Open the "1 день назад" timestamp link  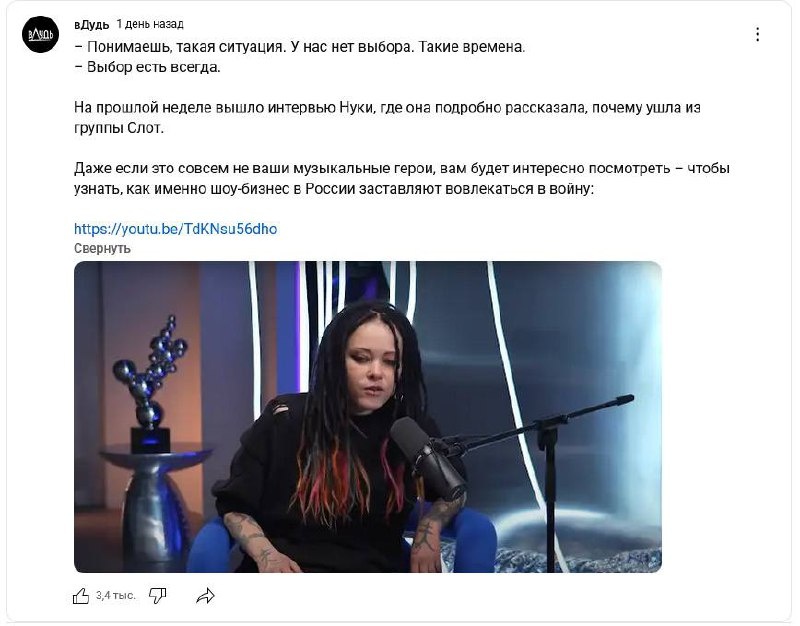(x=149, y=24)
